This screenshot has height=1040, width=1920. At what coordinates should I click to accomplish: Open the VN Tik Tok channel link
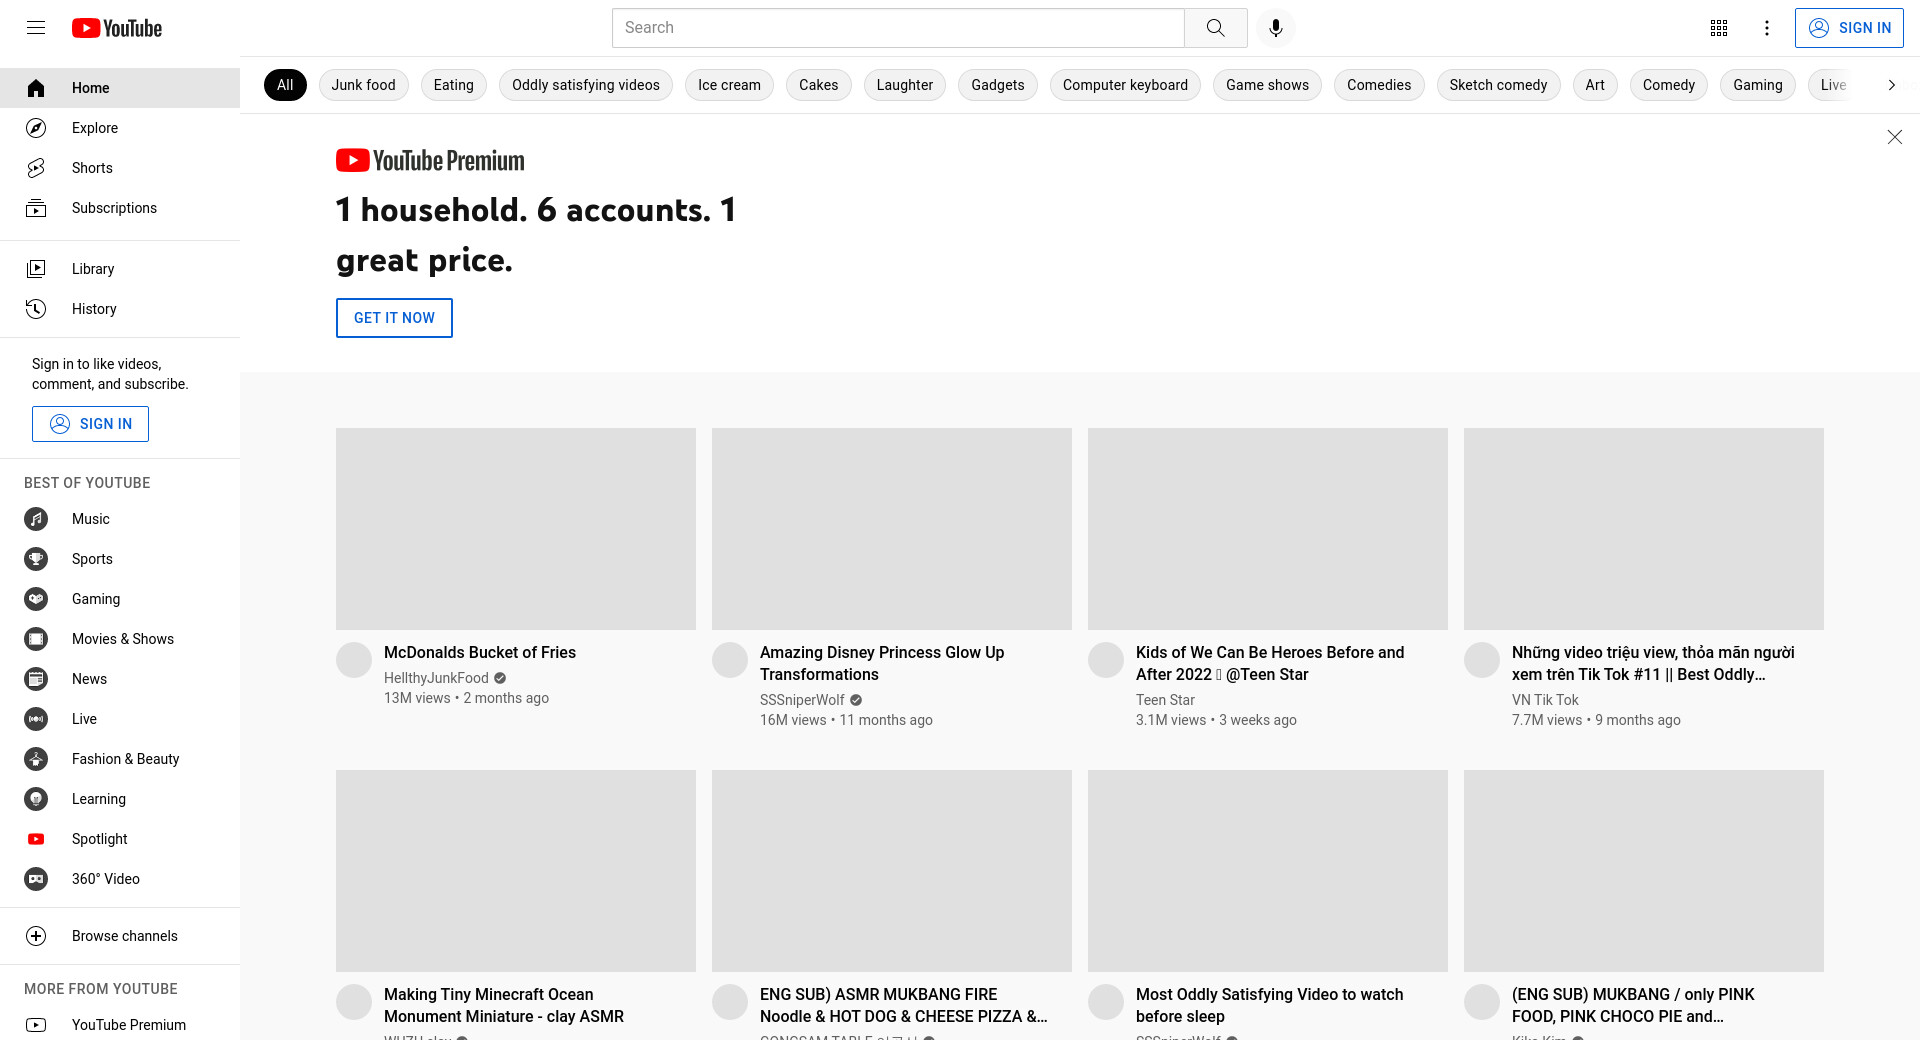coord(1545,700)
